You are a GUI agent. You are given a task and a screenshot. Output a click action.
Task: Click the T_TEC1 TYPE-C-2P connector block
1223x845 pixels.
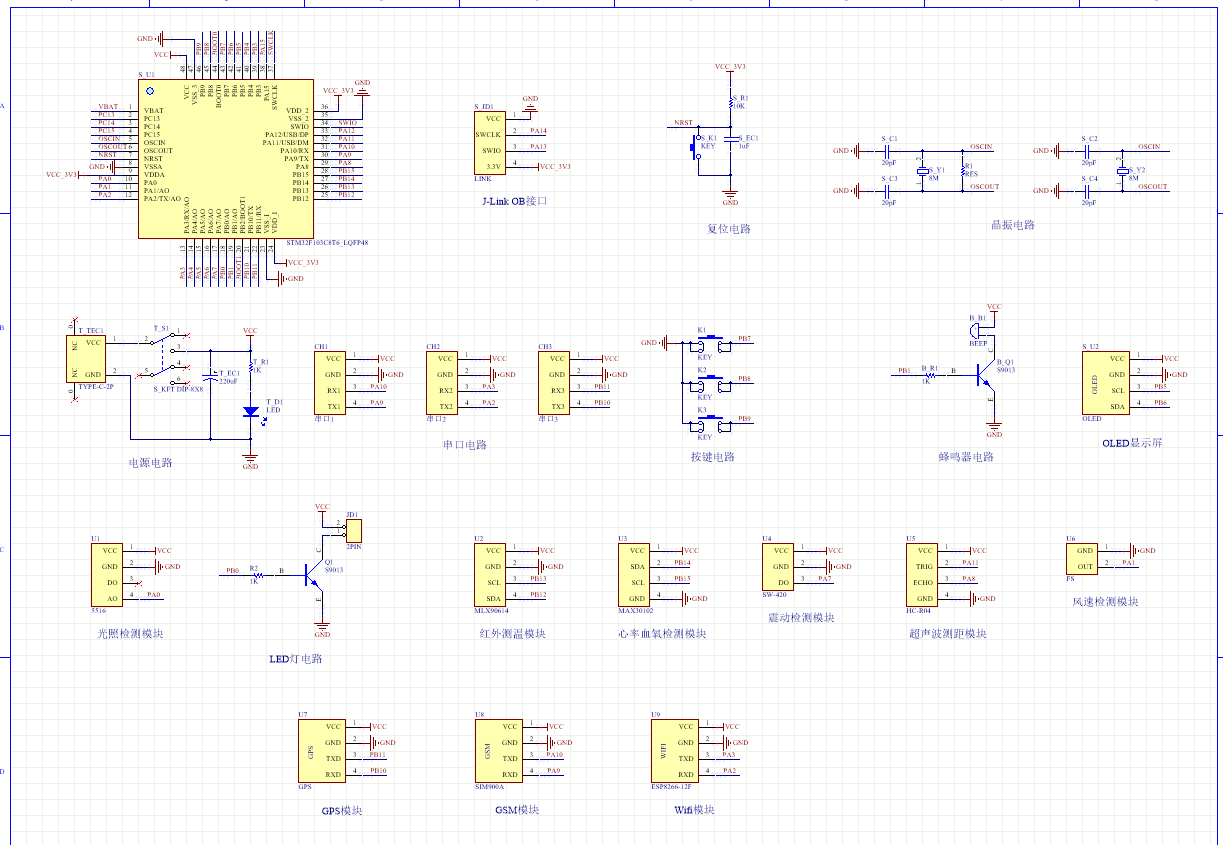(87, 358)
